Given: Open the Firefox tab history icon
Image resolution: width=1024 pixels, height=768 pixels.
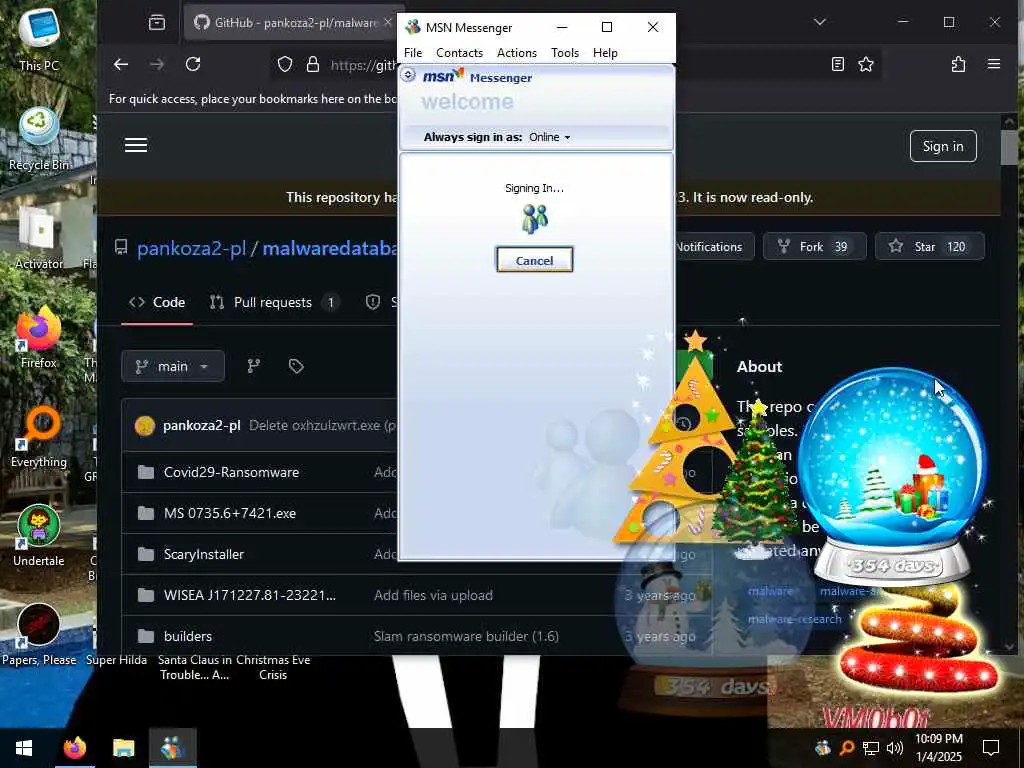Looking at the screenshot, I should click(x=157, y=23).
